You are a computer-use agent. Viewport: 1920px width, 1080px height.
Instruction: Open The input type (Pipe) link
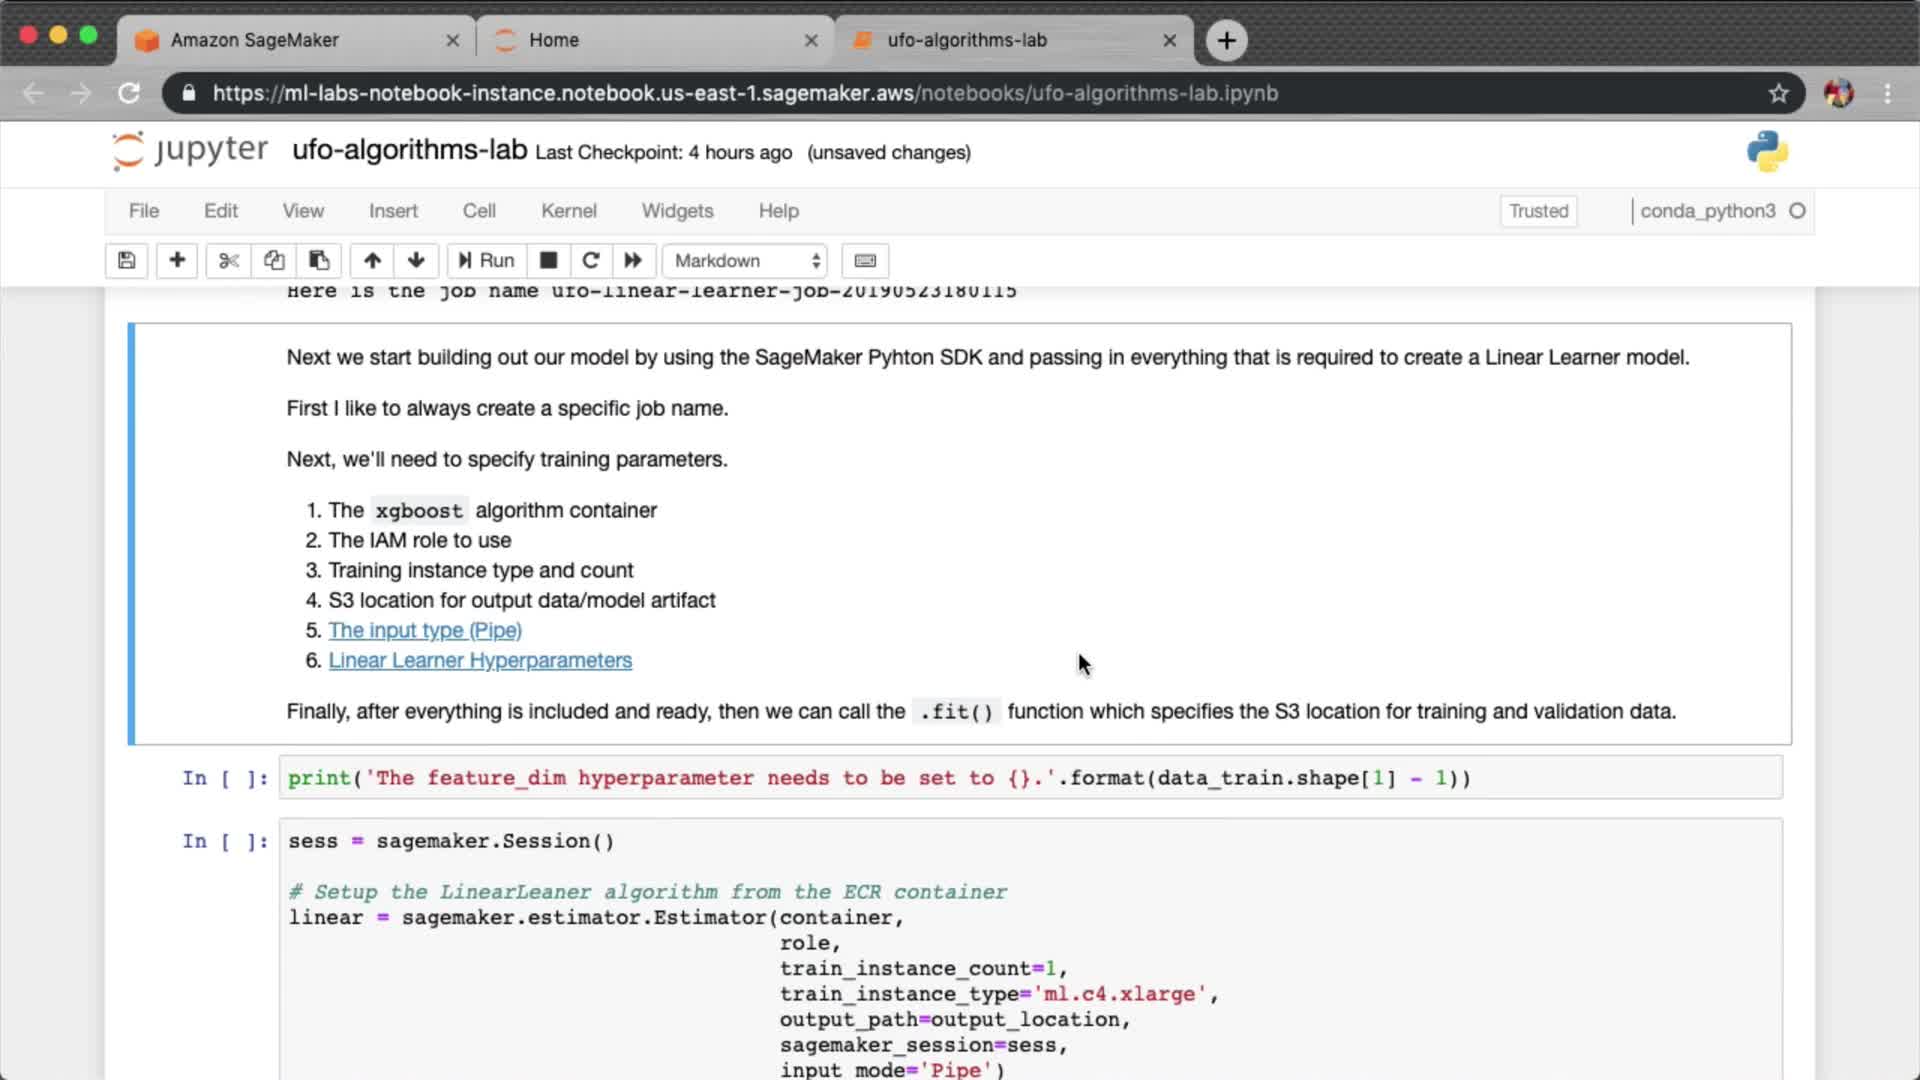pos(425,630)
